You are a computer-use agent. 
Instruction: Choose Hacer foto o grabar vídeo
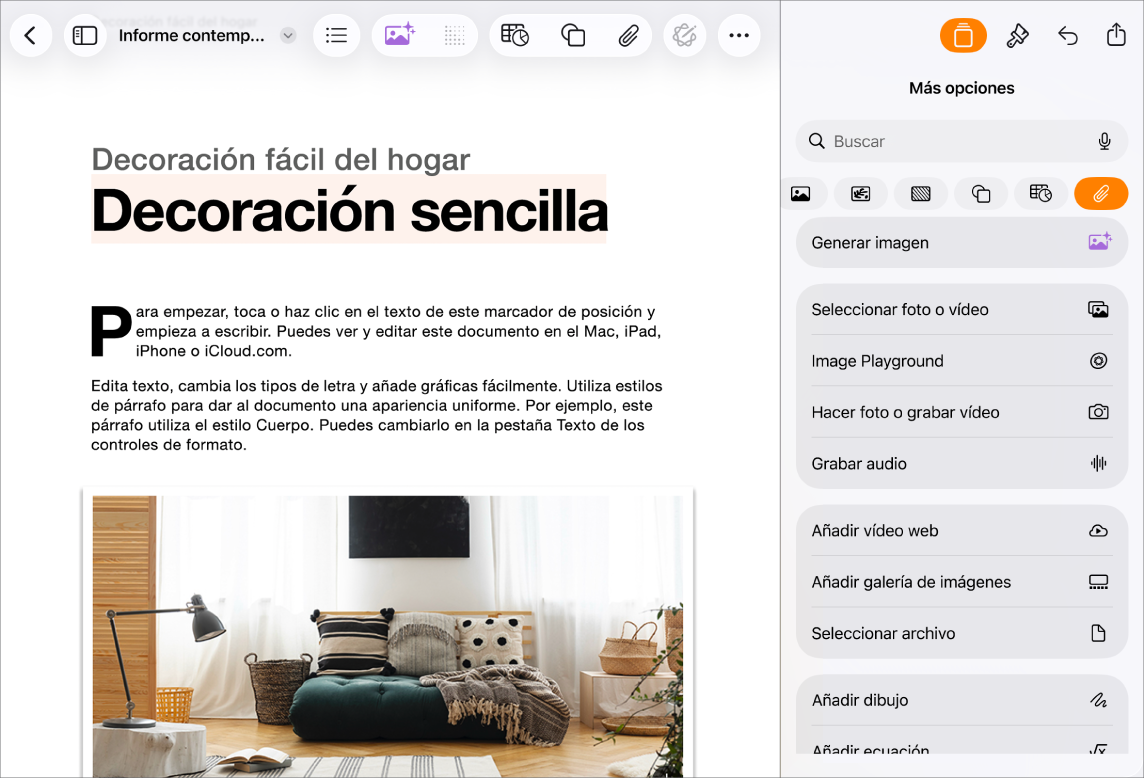(962, 412)
